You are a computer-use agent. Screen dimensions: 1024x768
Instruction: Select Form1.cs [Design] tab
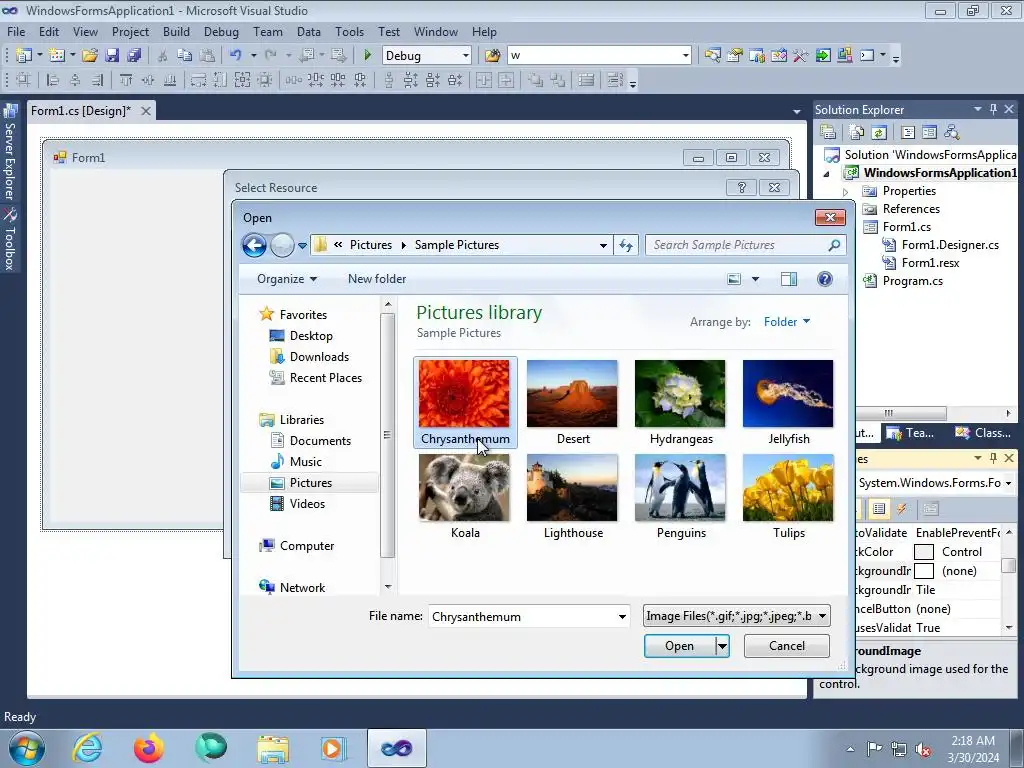[x=80, y=111]
